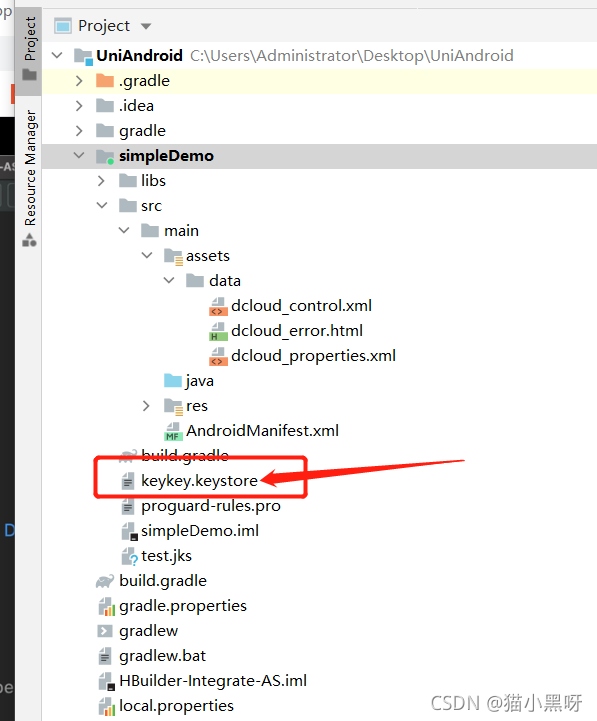Click the dcloud_error.html file icon

pyautogui.click(x=218, y=331)
